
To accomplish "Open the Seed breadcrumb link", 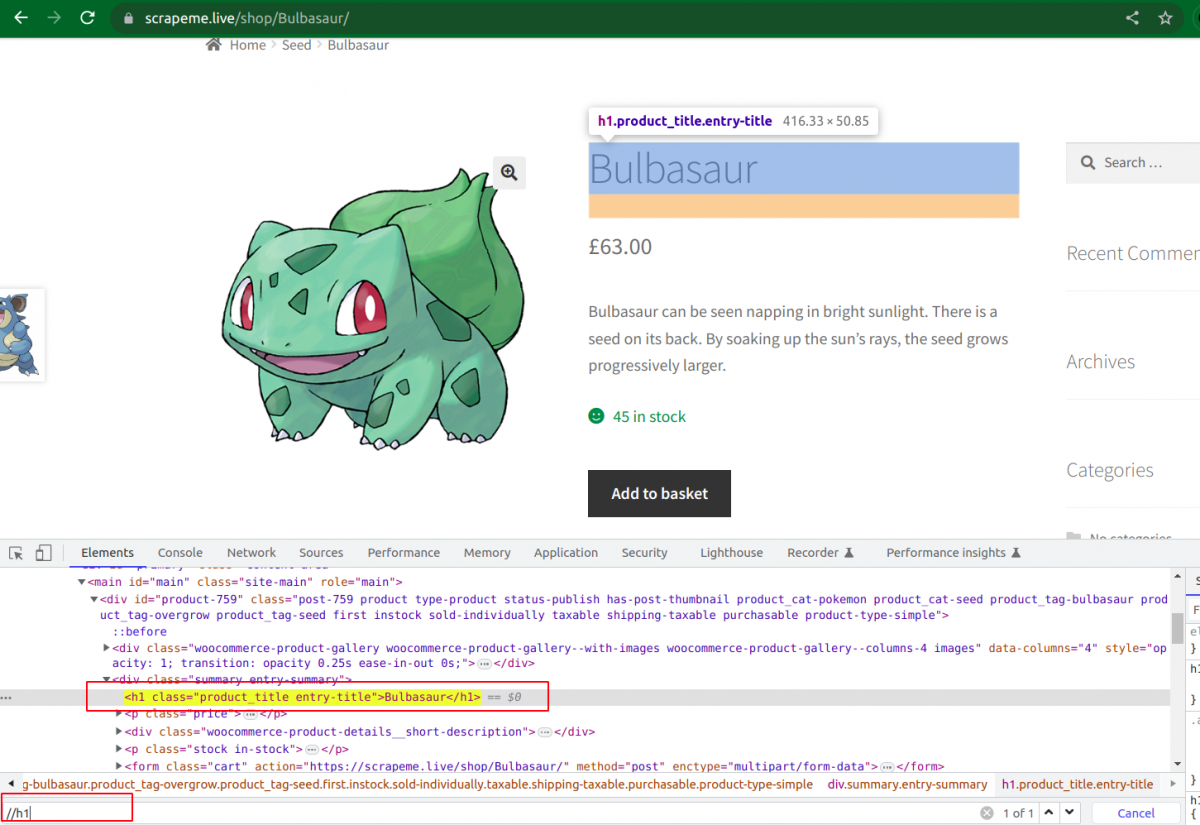I will click(296, 44).
